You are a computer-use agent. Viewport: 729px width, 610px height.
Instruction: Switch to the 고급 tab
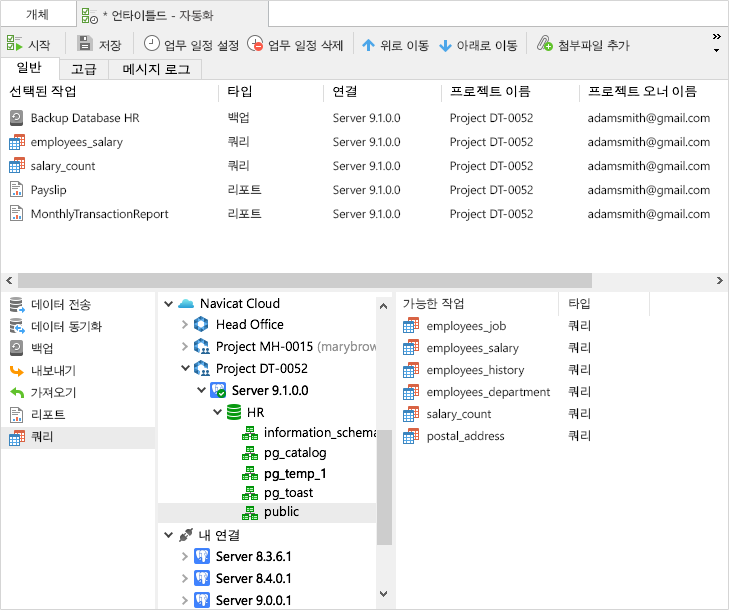coord(84,70)
